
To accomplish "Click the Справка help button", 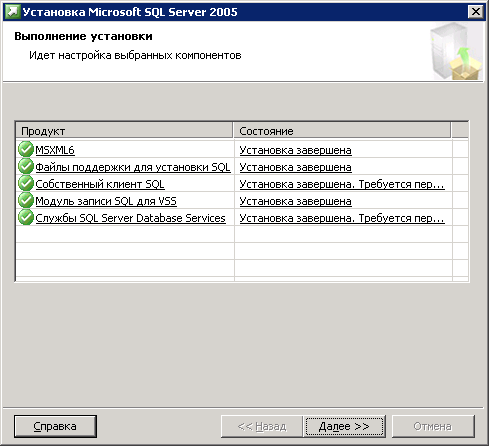I will [x=55, y=426].
